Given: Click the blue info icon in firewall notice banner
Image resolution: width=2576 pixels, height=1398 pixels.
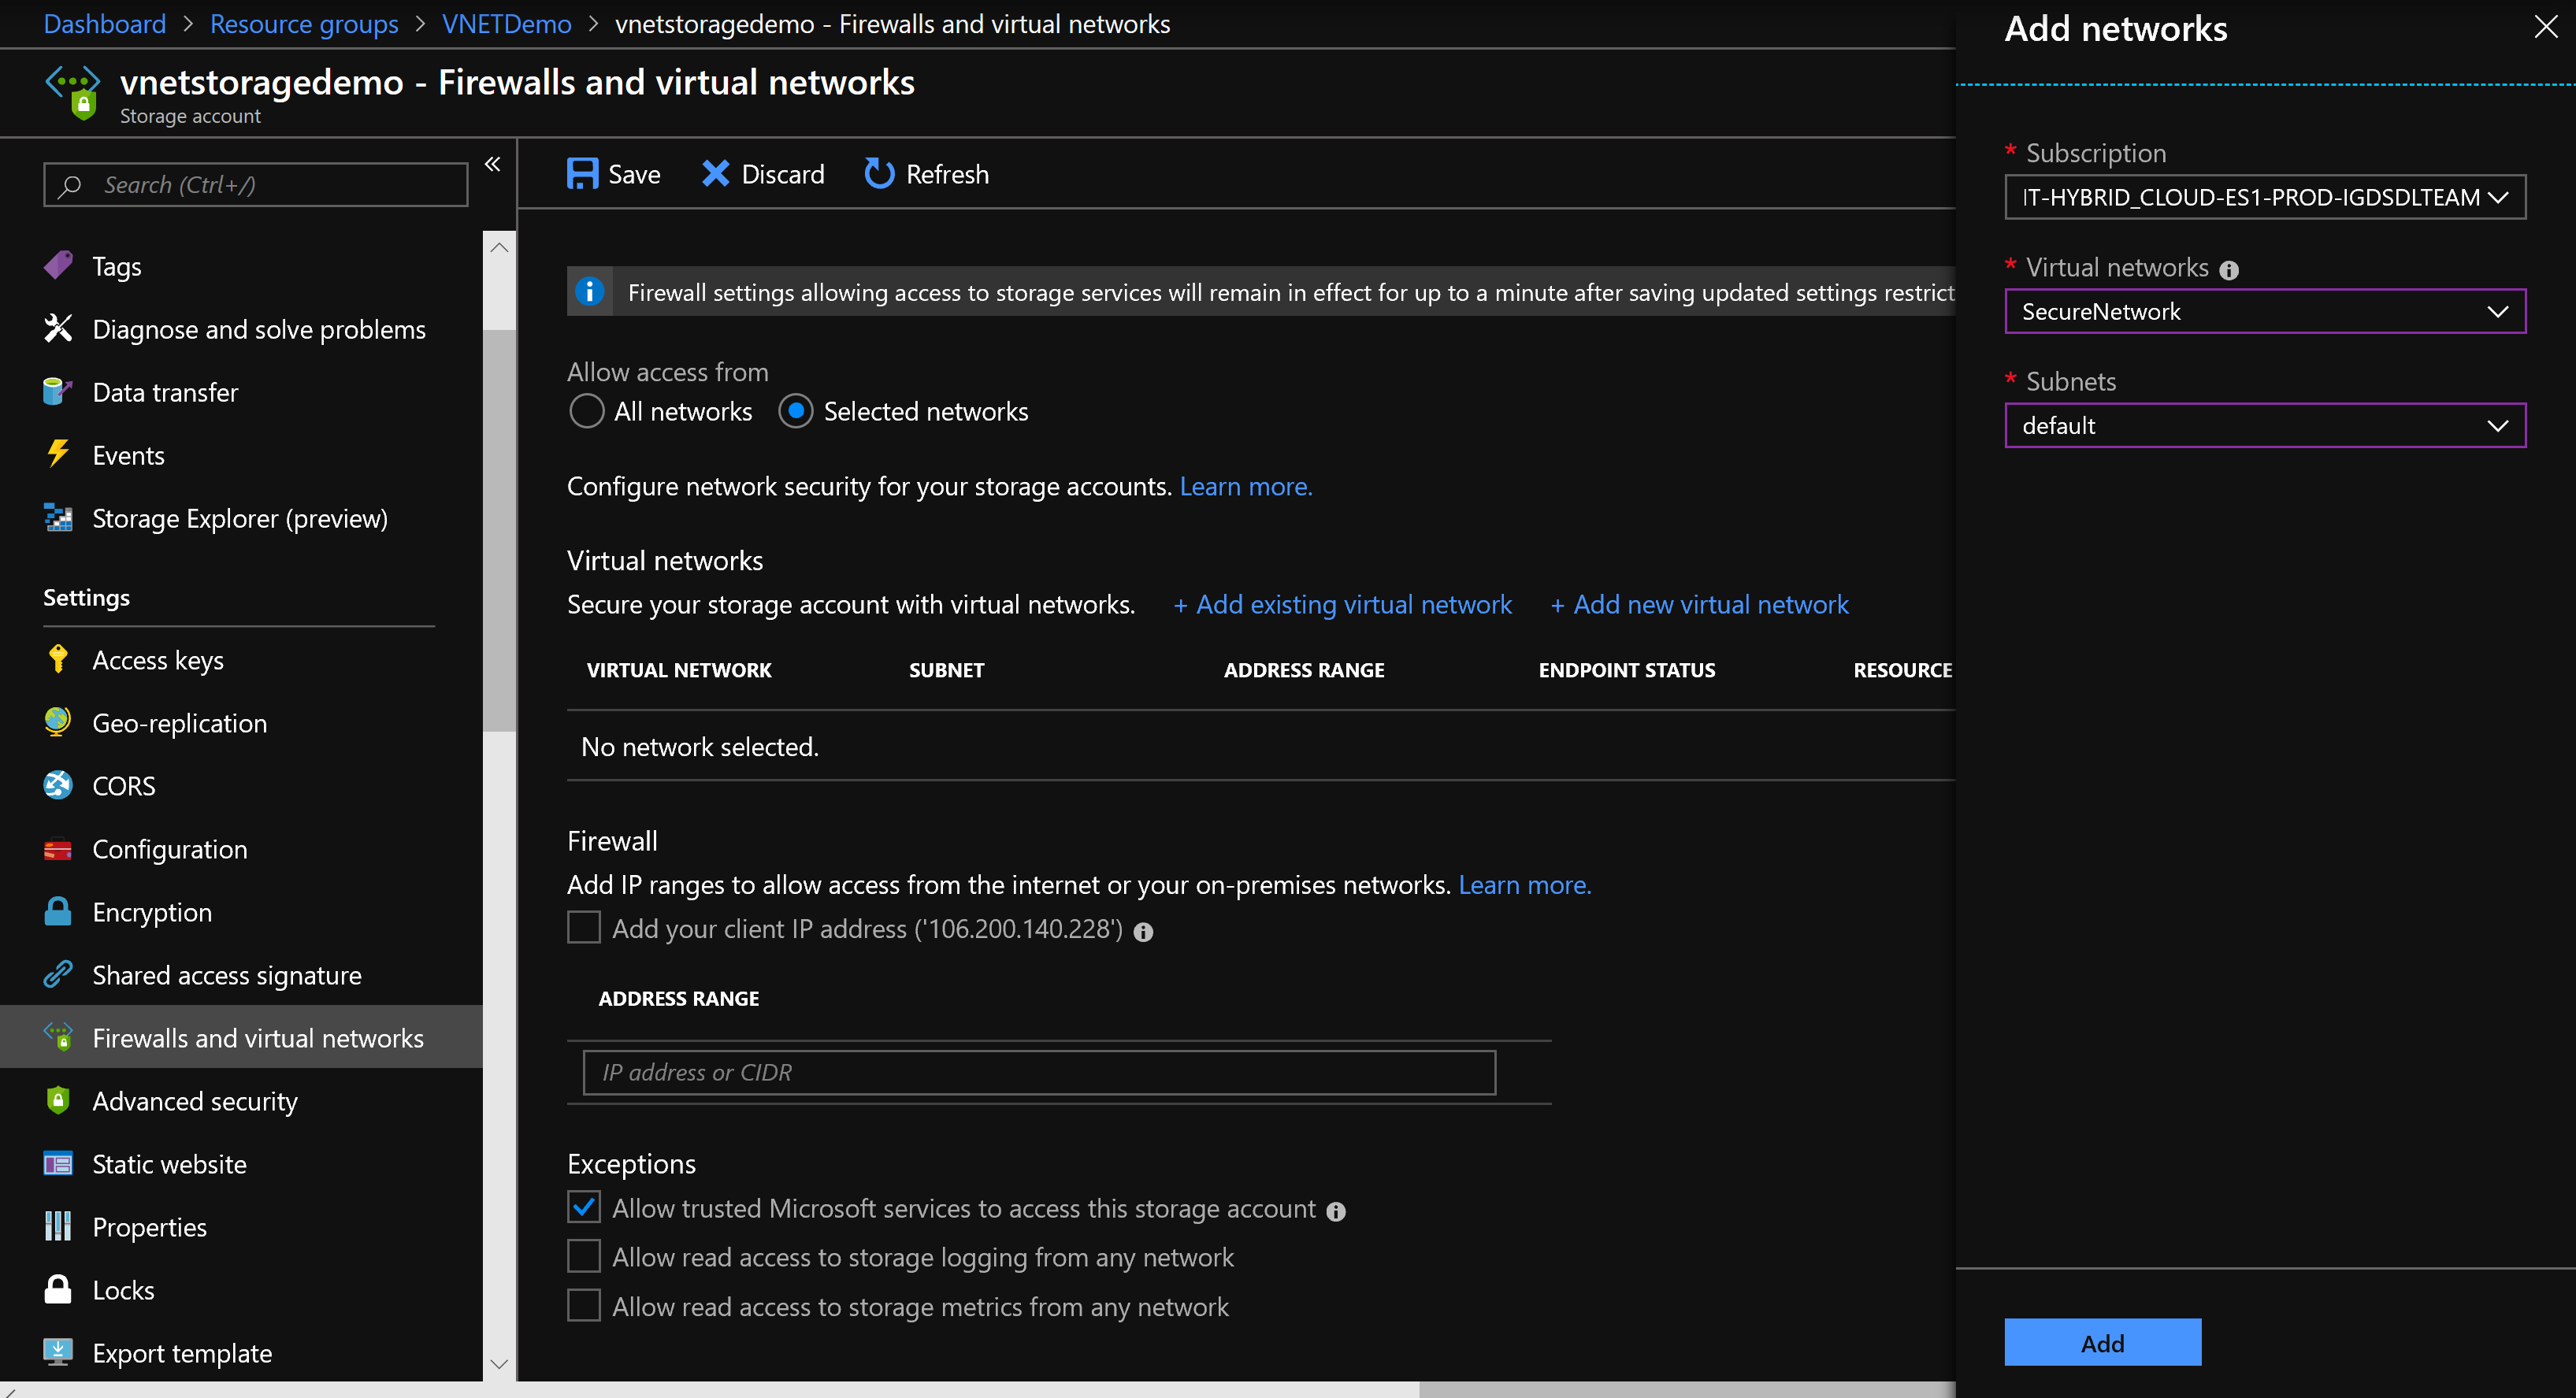Looking at the screenshot, I should pyautogui.click(x=590, y=291).
